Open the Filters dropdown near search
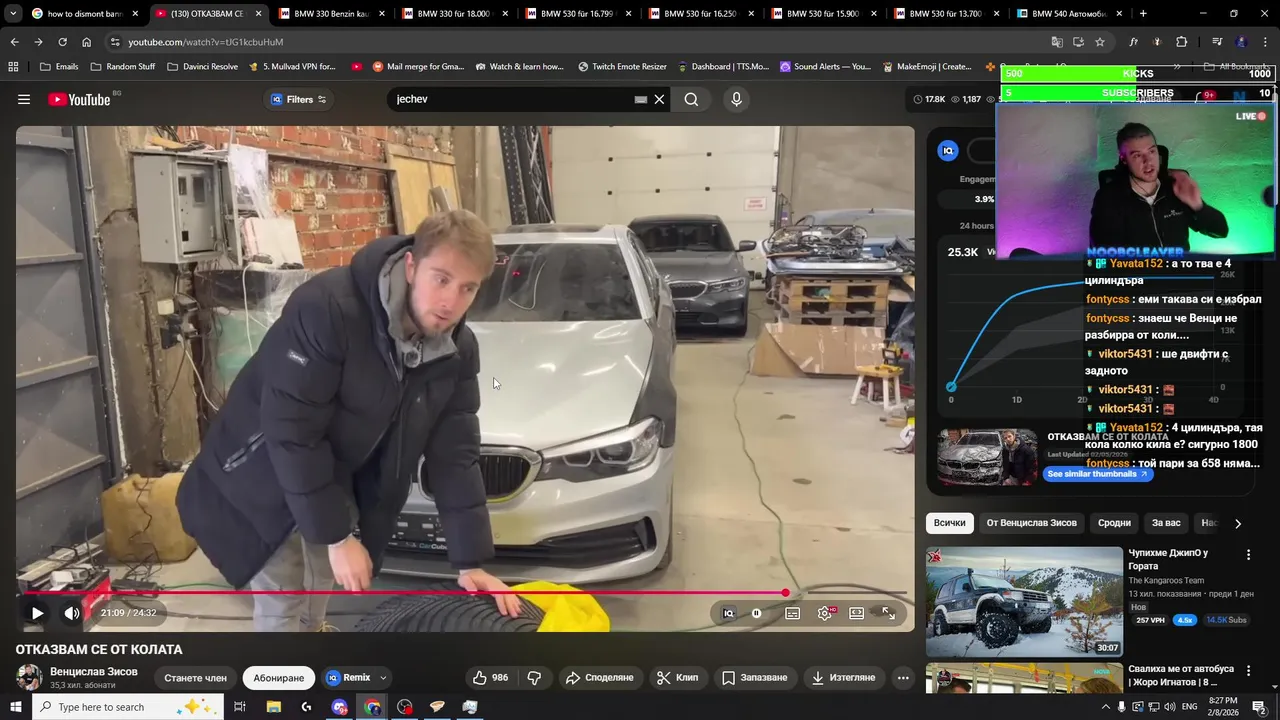This screenshot has width=1280, height=720. pos(298,99)
